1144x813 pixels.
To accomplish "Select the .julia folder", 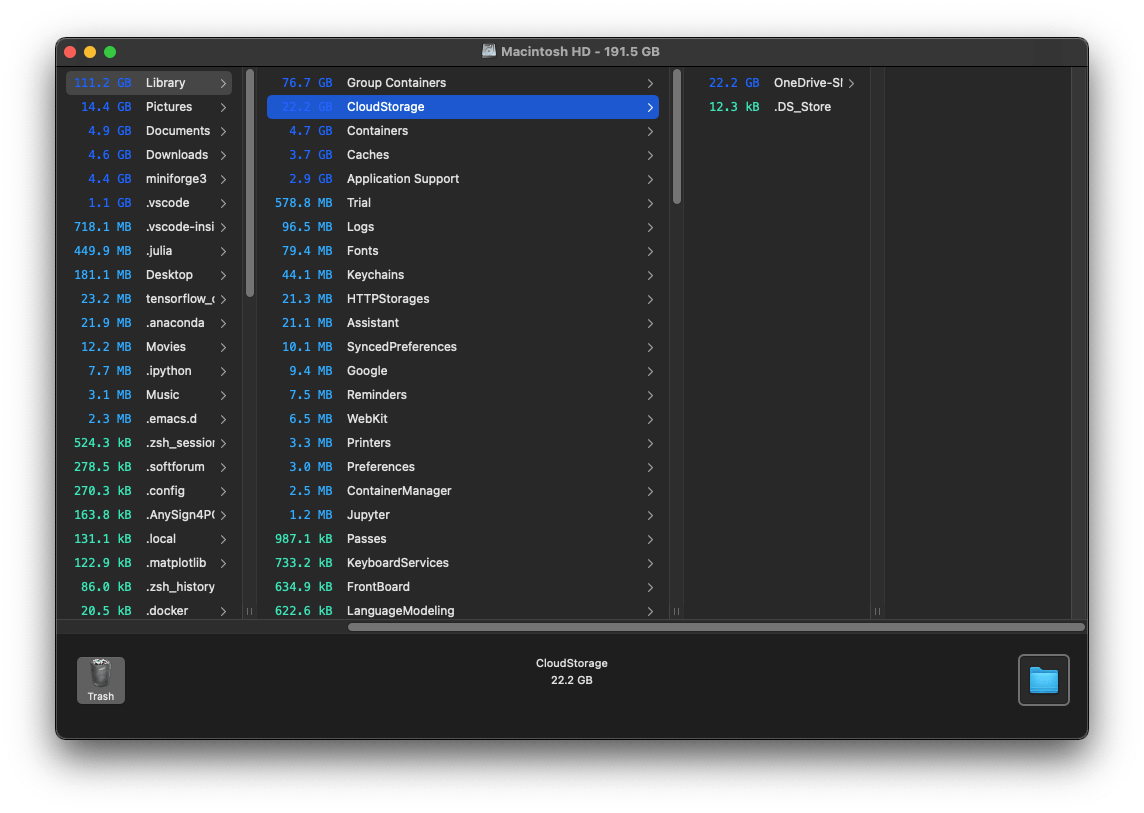I will coord(149,251).
